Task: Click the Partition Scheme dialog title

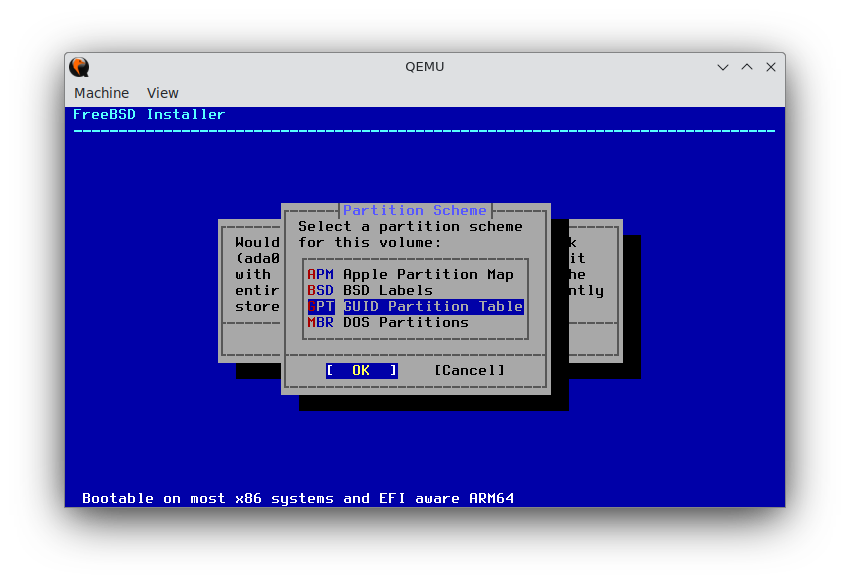Action: pyautogui.click(x=414, y=210)
